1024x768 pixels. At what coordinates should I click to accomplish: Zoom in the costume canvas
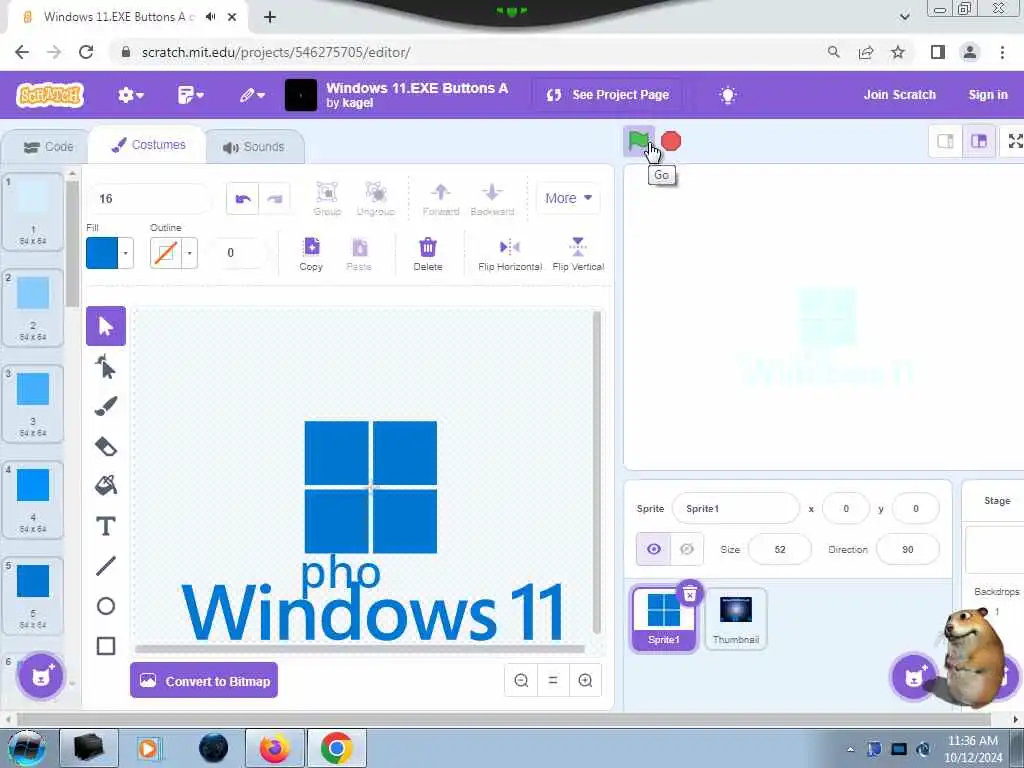[x=585, y=680]
